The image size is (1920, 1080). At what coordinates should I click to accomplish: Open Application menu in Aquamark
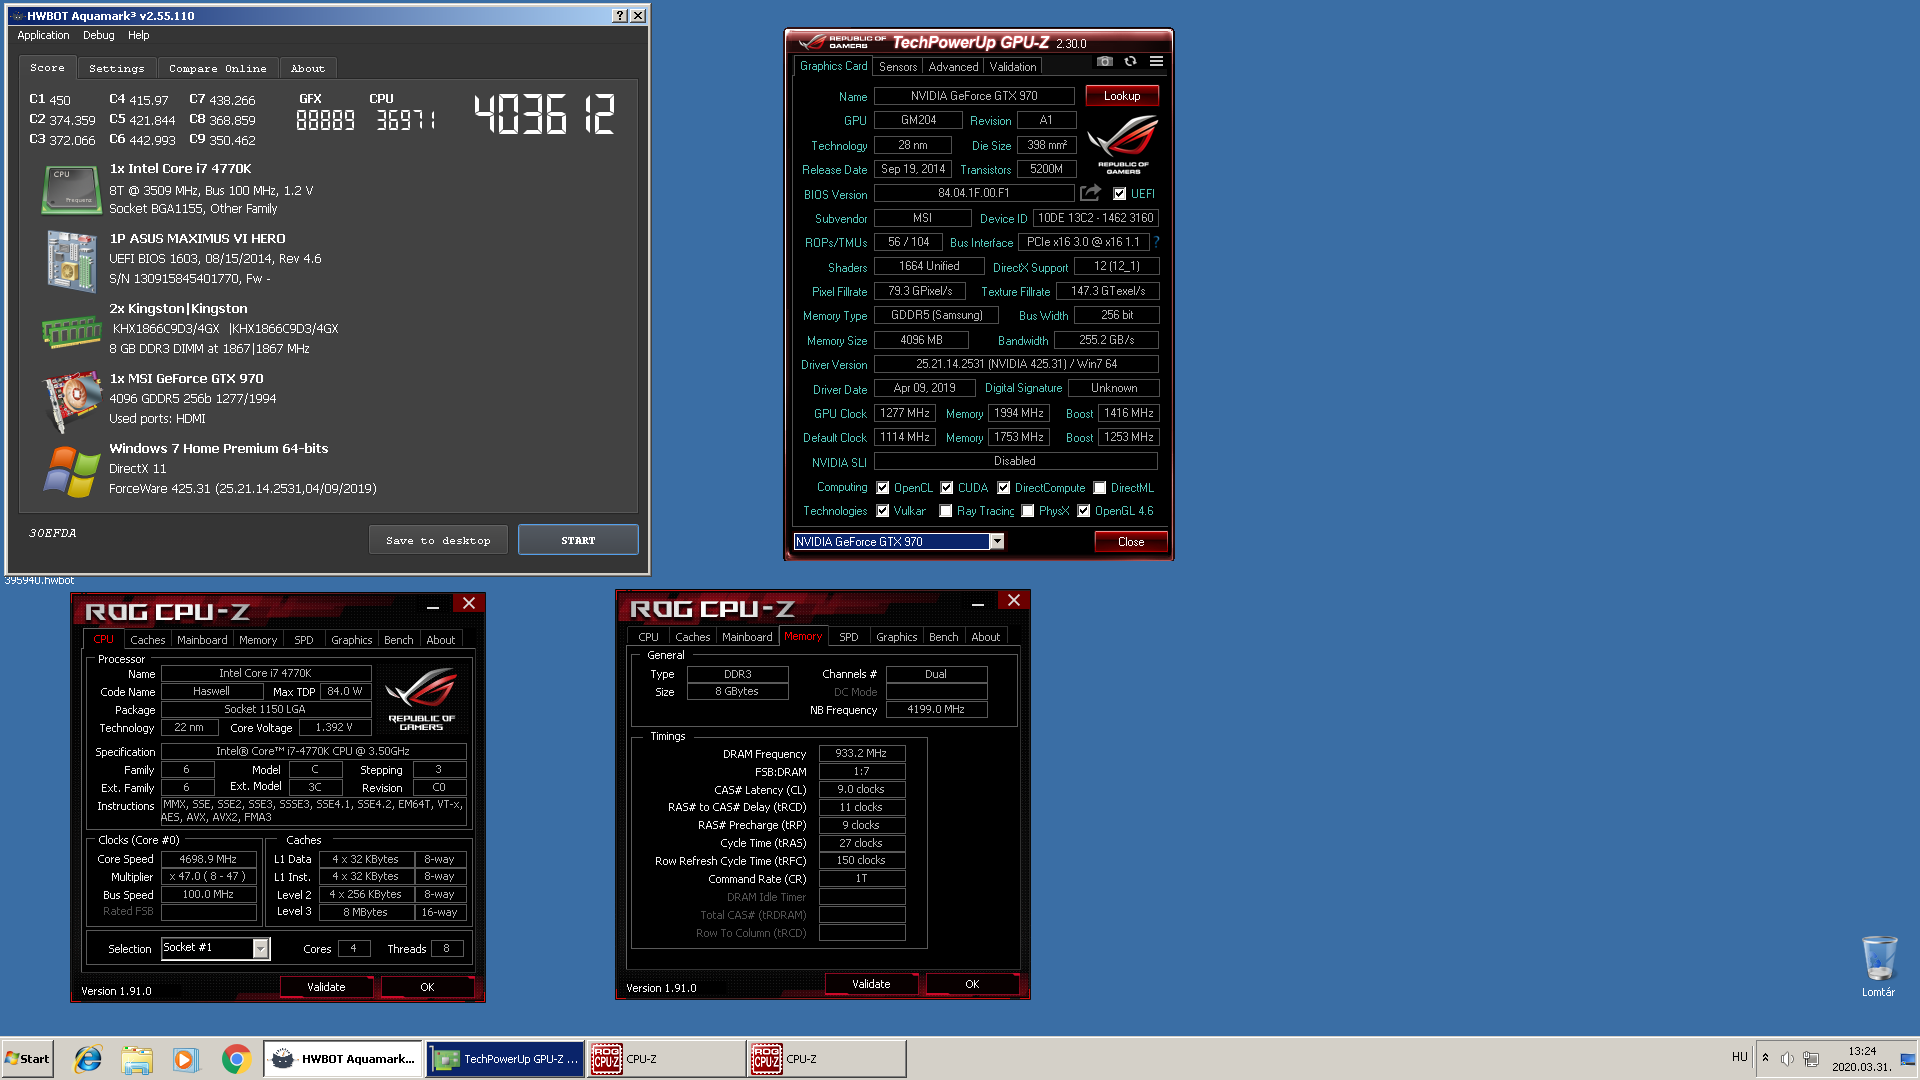click(43, 35)
